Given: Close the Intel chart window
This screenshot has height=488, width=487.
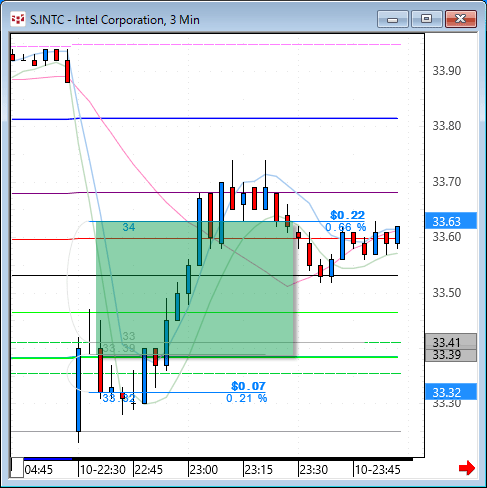Looking at the screenshot, I should tap(461, 19).
